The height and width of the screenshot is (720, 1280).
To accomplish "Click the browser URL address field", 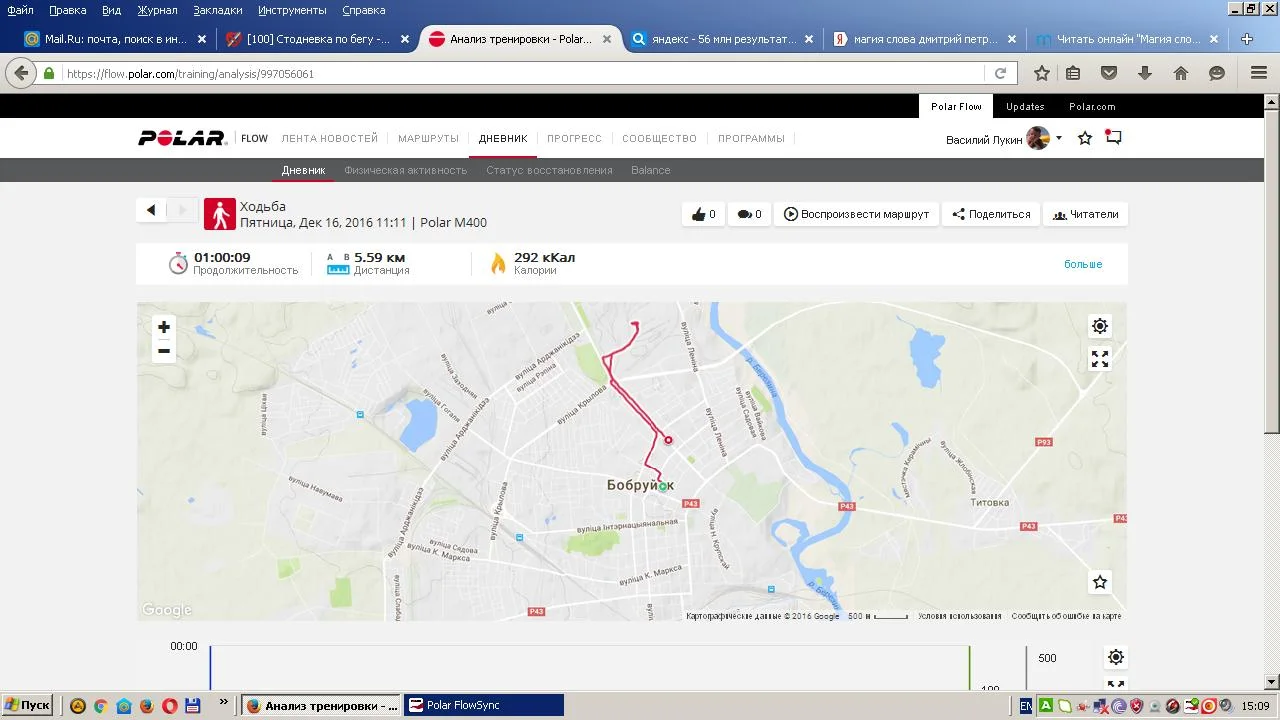I will pyautogui.click(x=520, y=74).
